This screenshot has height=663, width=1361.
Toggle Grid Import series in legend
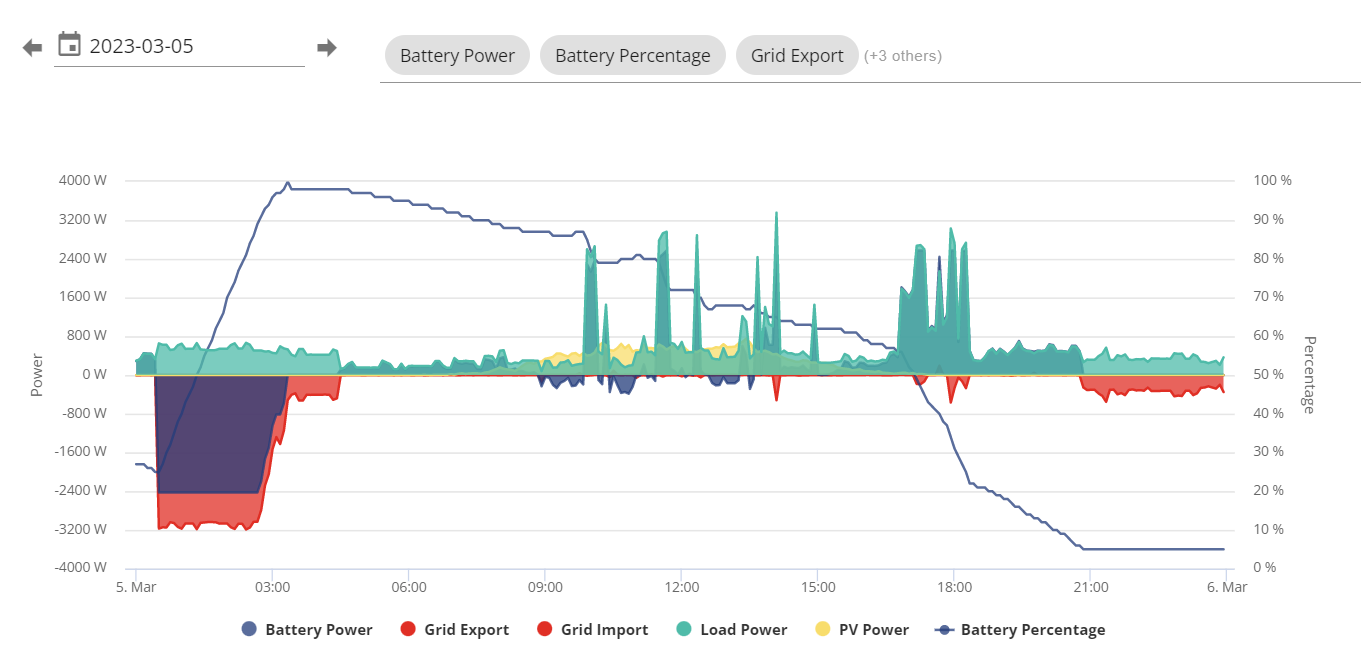coord(593,630)
